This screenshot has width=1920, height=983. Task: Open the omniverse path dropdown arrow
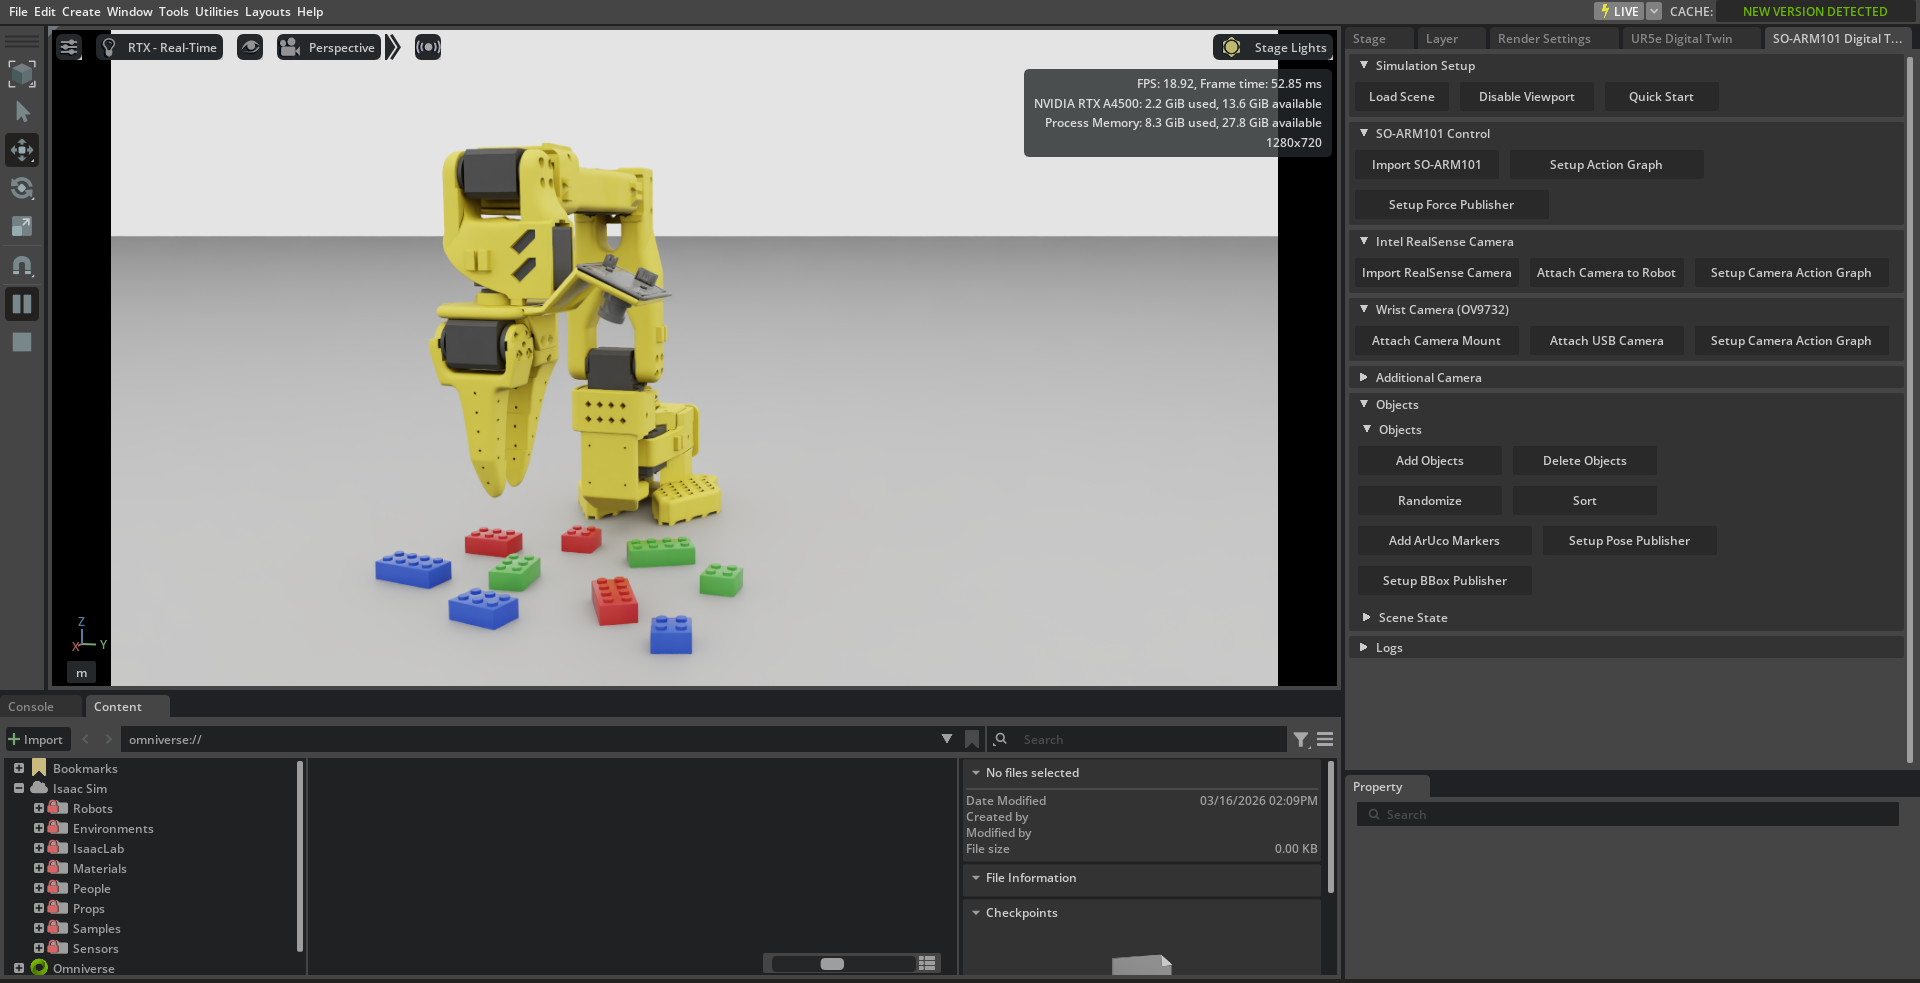click(x=946, y=739)
